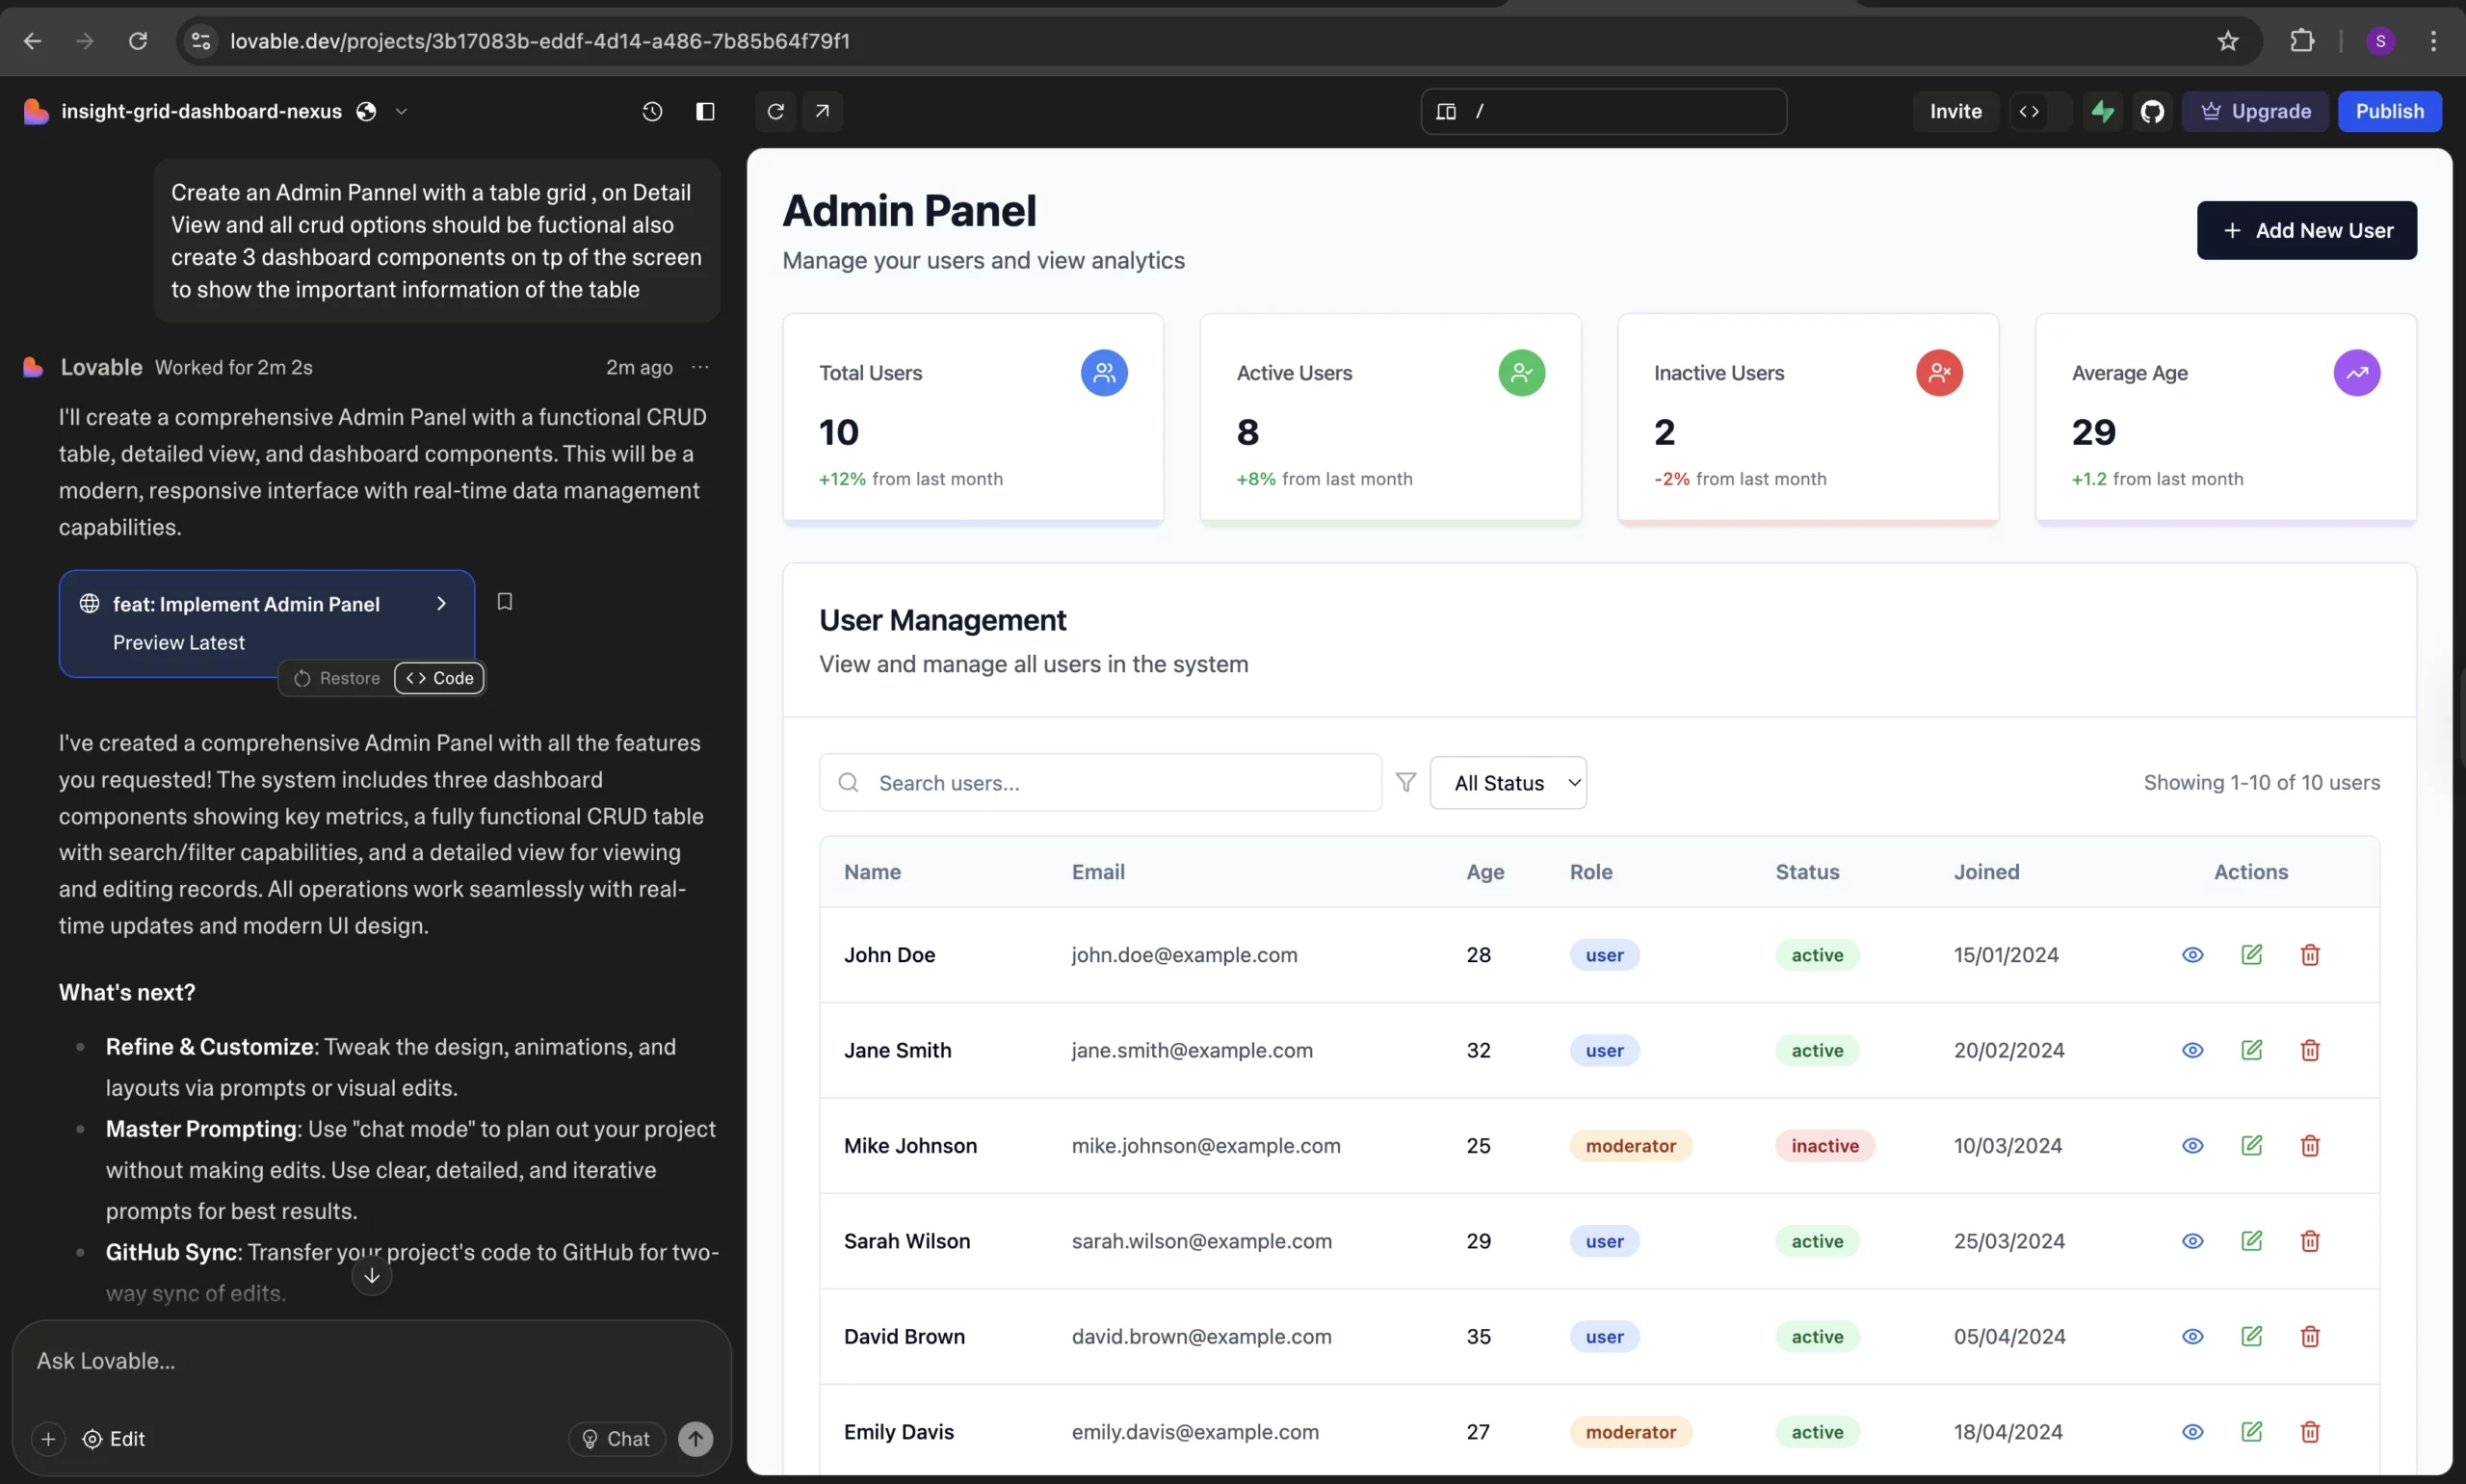The width and height of the screenshot is (2466, 1484).
Task: Expand feat: Implement Admin Panel card chevron
Action: coord(441,604)
